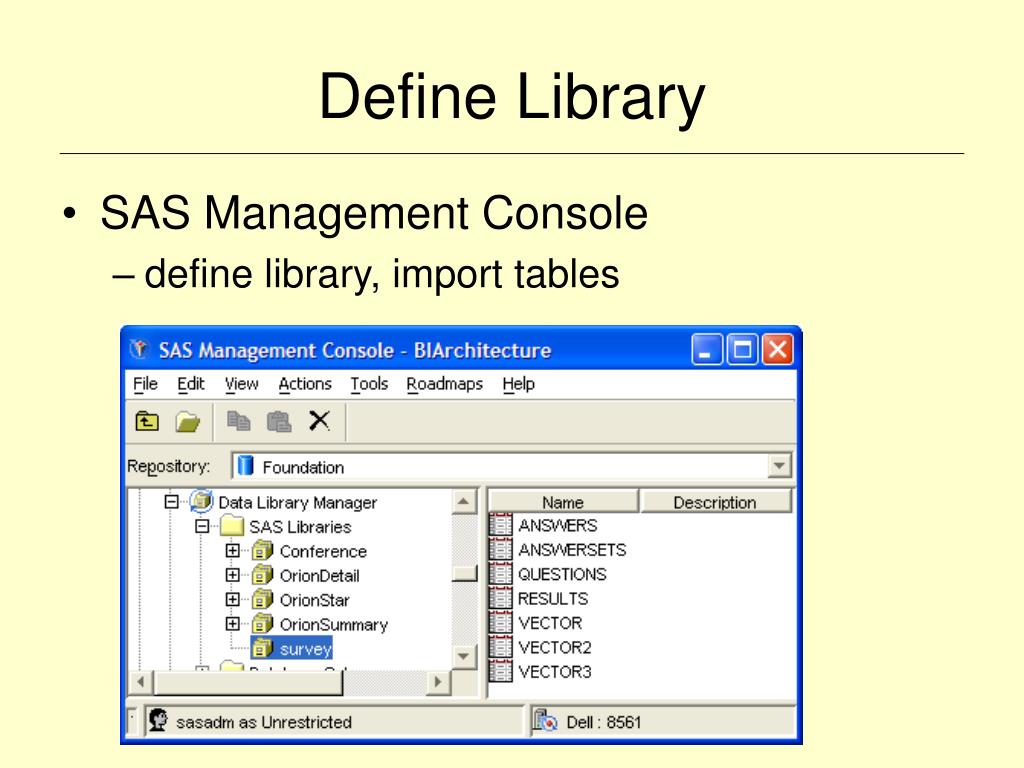Click tree scrollbar up arrow
This screenshot has width=1024, height=768.
pyautogui.click(x=464, y=502)
